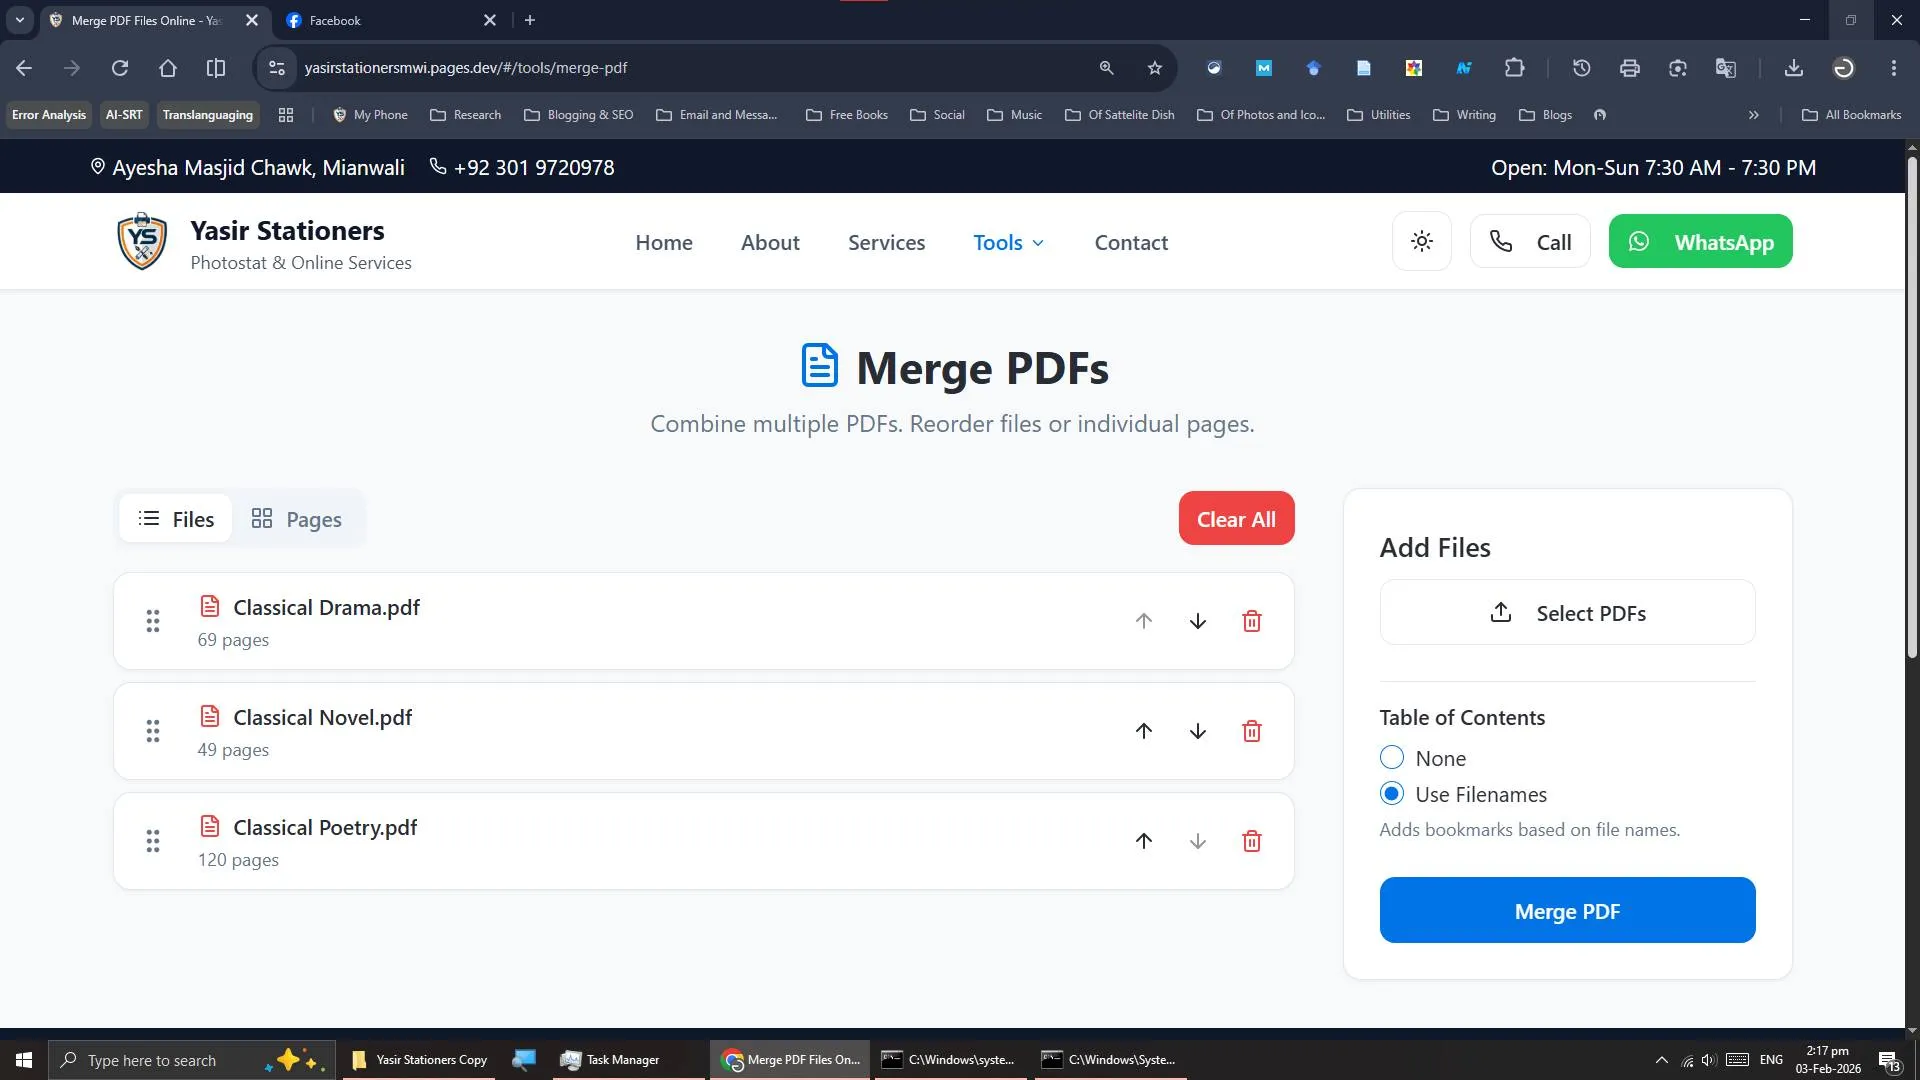Move Classical Novel.pdf up with the arrow
Image resolution: width=1920 pixels, height=1080 pixels.
[1144, 731]
